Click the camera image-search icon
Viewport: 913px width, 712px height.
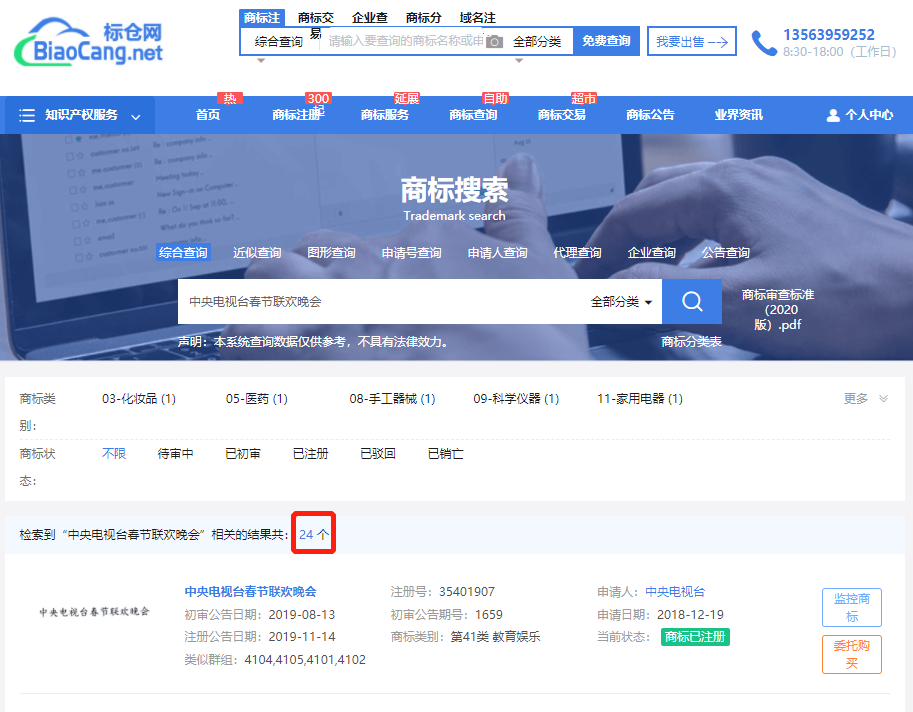click(x=494, y=42)
